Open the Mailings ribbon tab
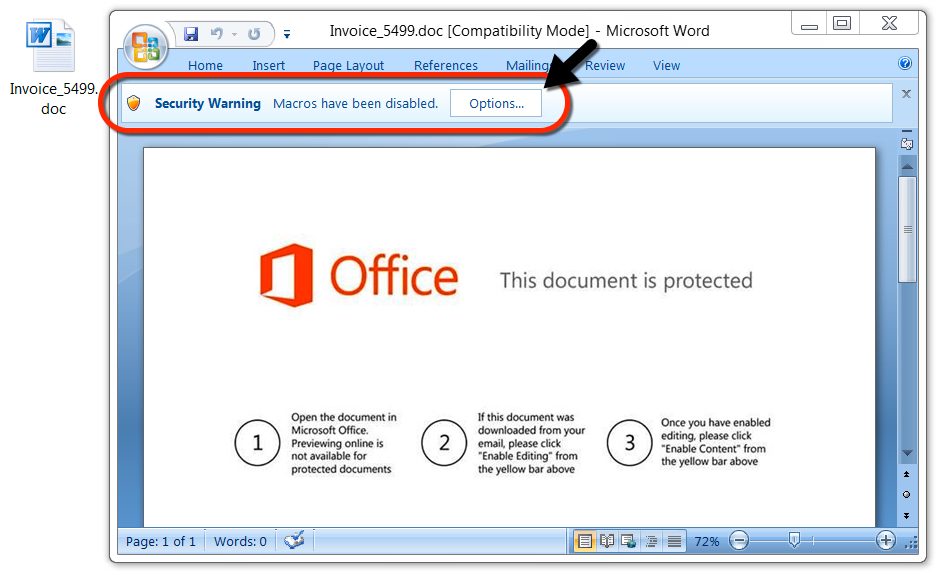This screenshot has width=938, height=575. click(x=527, y=65)
